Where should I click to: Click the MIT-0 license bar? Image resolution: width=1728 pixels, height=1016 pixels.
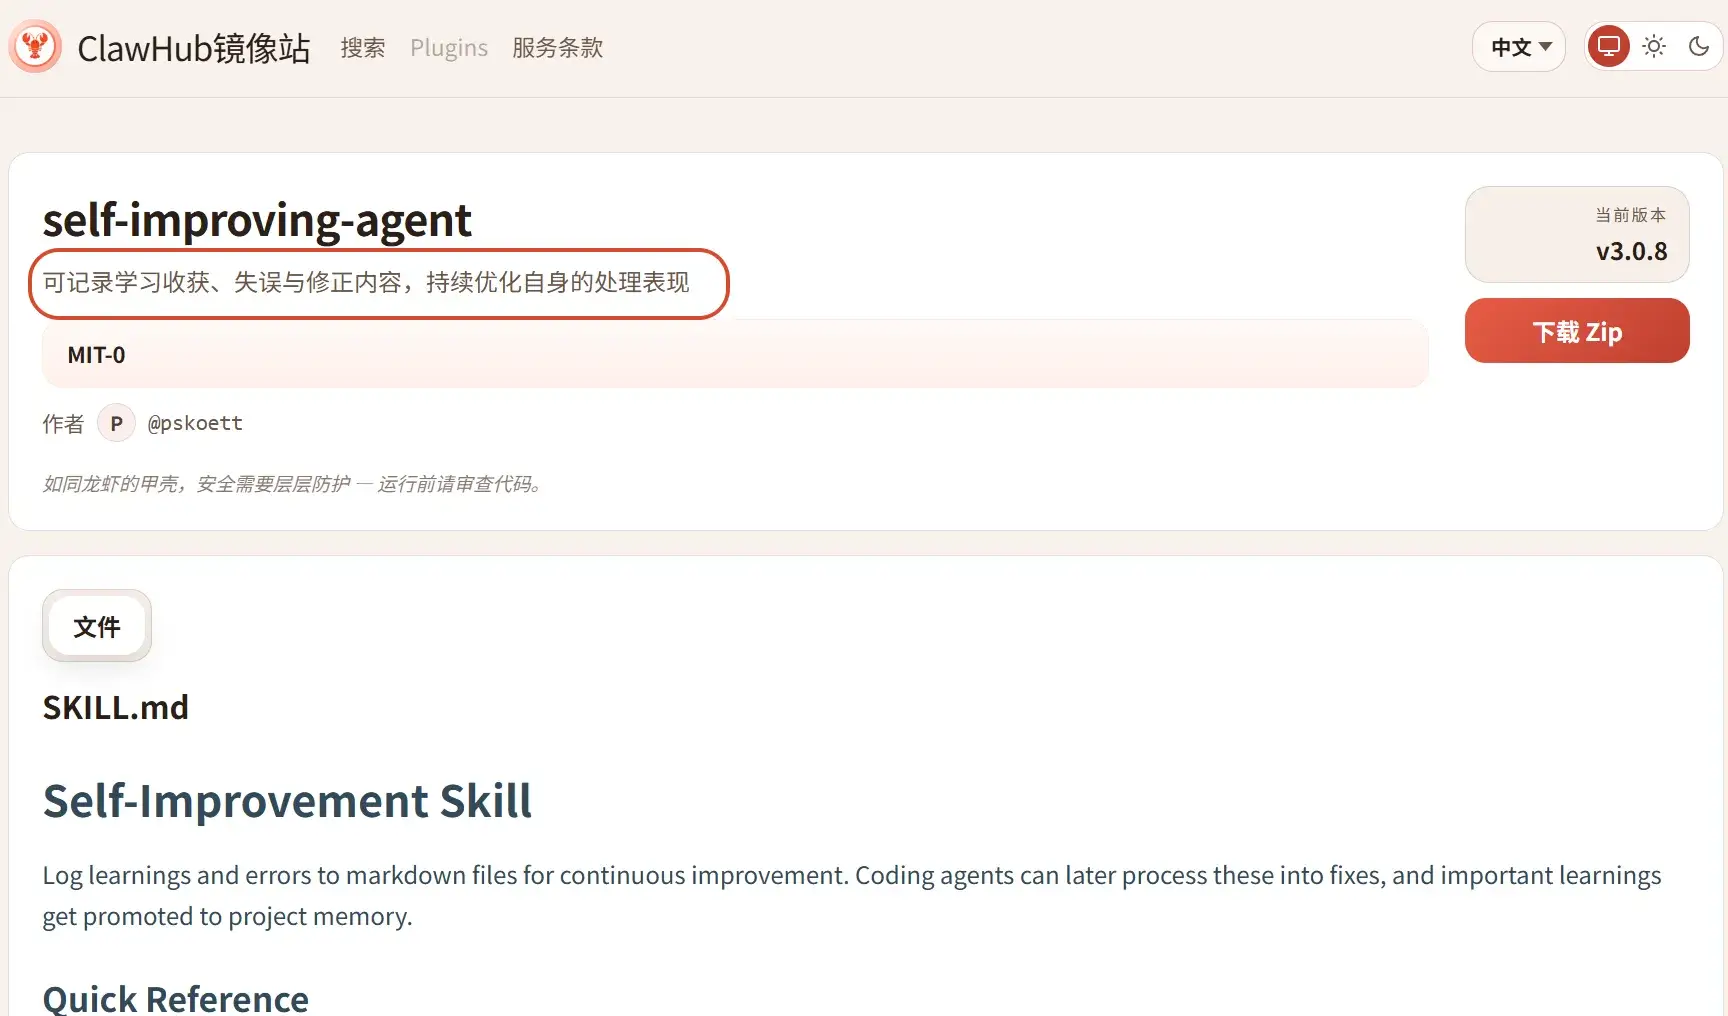[x=734, y=355]
